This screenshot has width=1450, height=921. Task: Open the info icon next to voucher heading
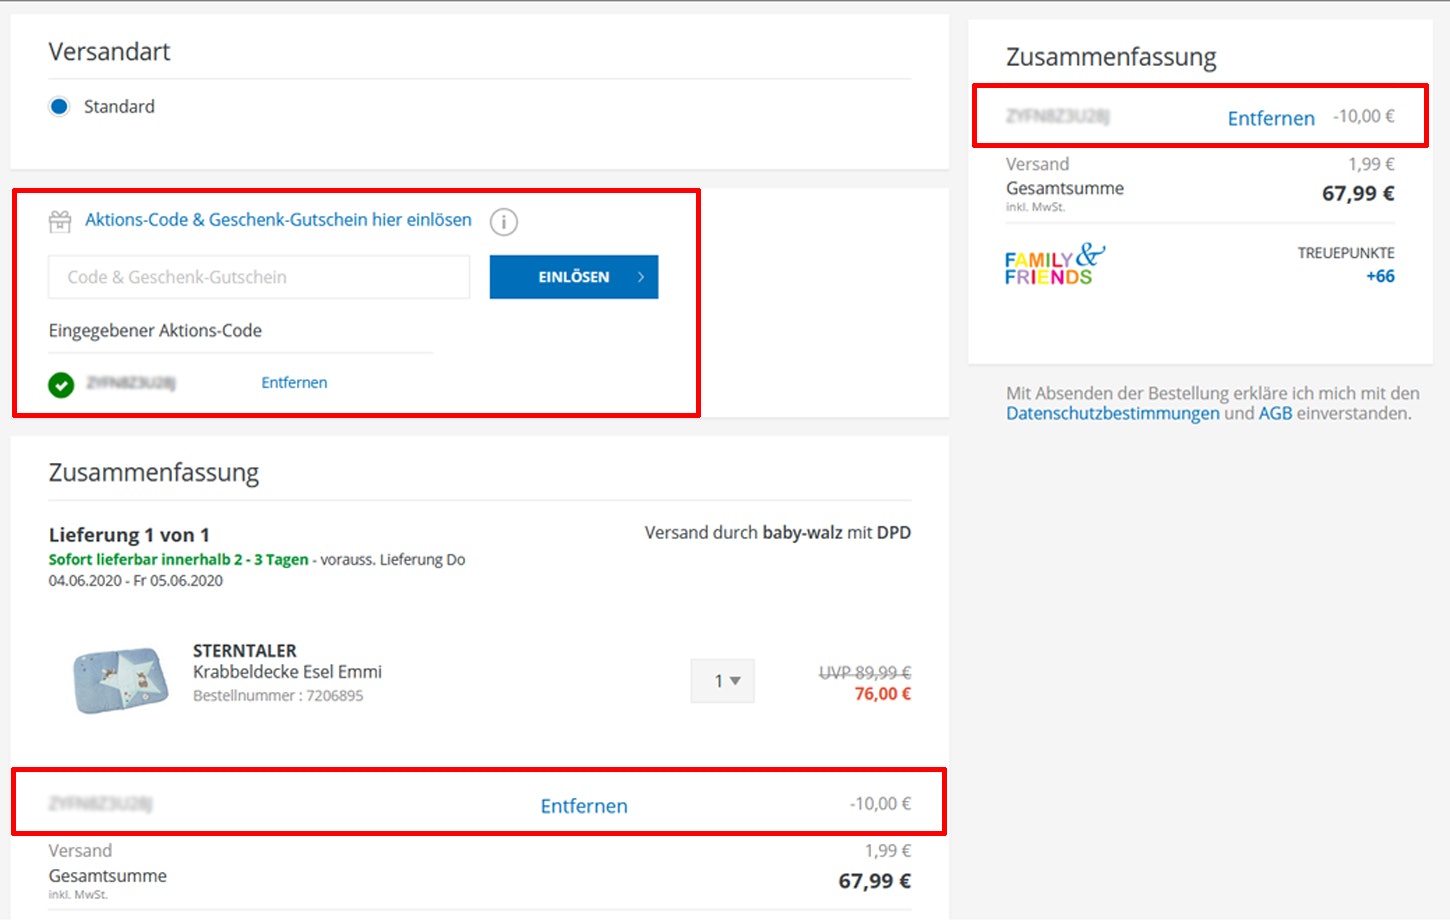(503, 221)
